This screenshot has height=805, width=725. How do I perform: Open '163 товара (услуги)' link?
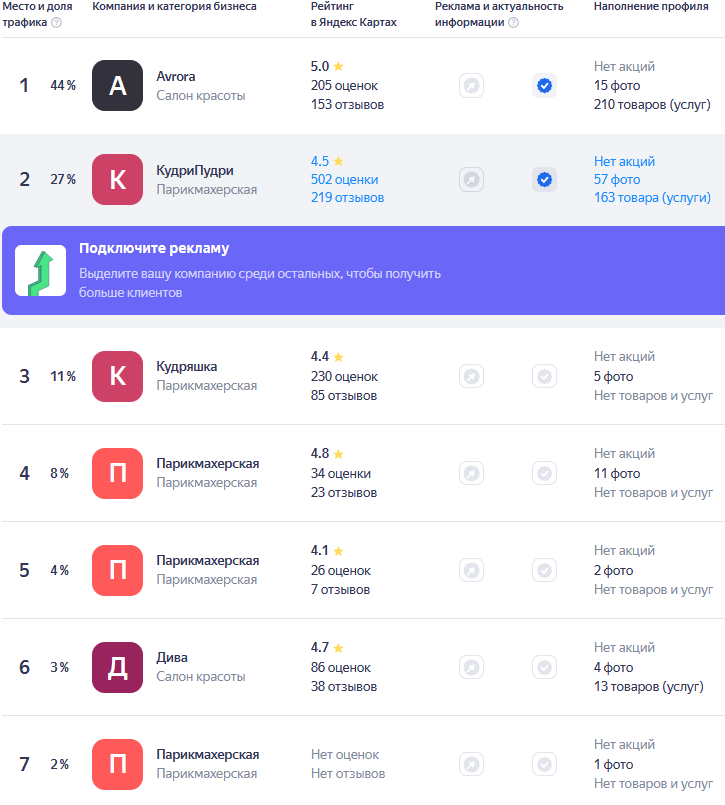(x=652, y=198)
